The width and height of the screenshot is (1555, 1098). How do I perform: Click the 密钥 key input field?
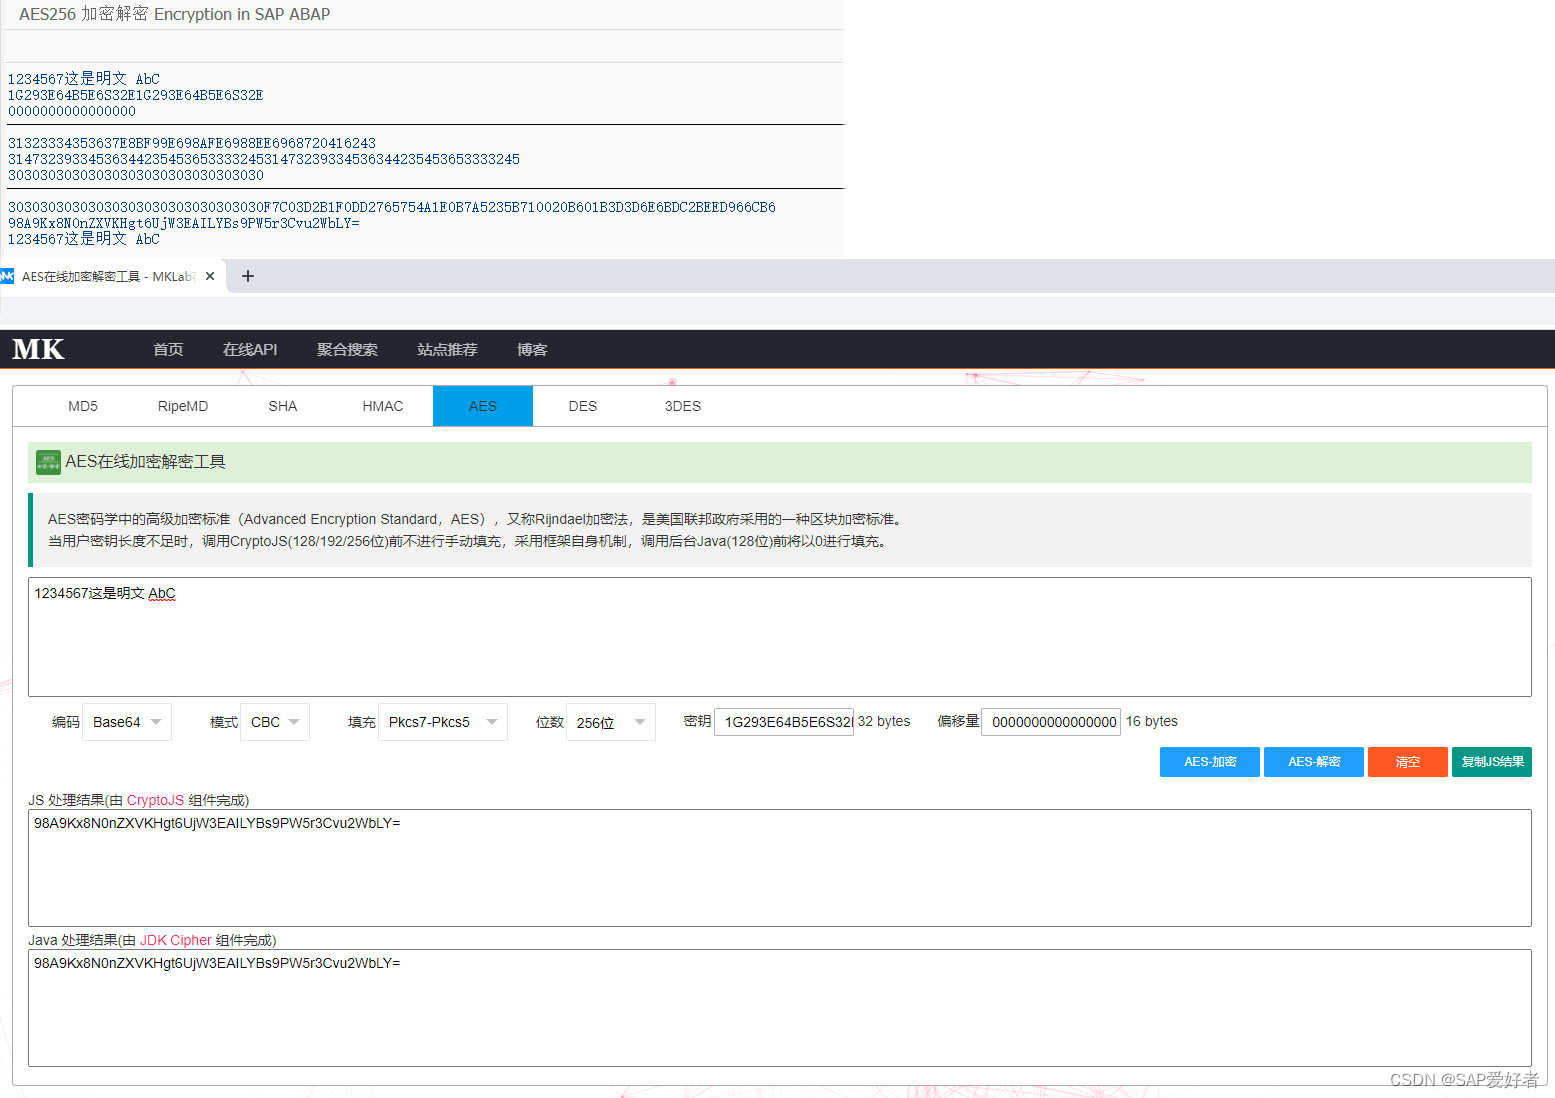click(783, 721)
